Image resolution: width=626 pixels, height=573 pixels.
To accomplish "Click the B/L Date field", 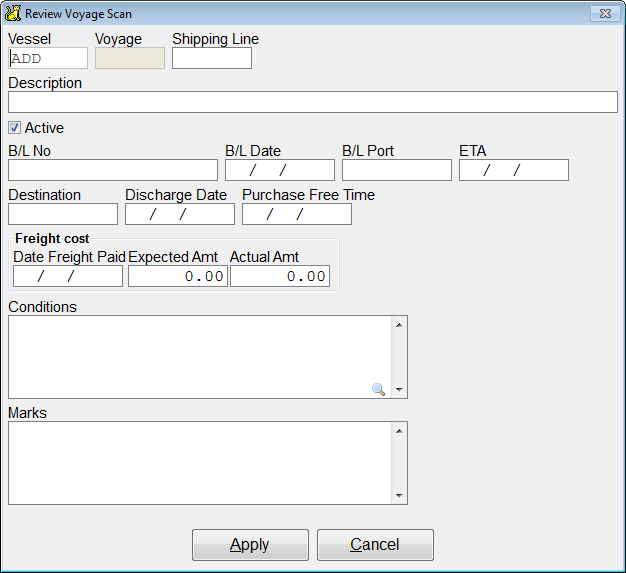I will click(x=280, y=170).
